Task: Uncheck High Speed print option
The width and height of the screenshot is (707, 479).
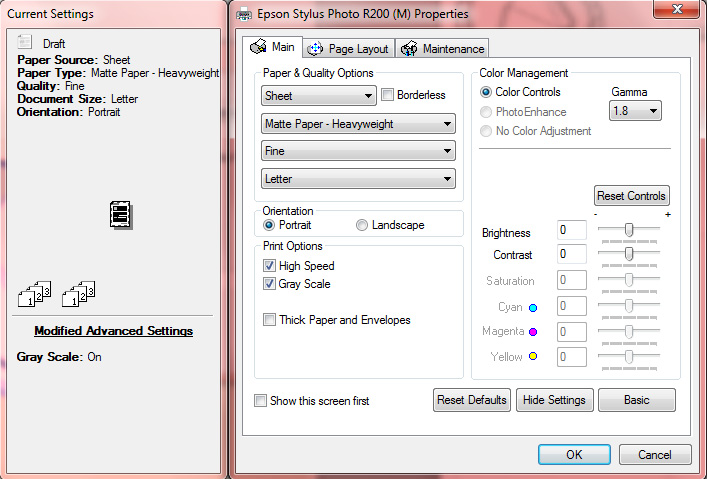Action: (269, 266)
